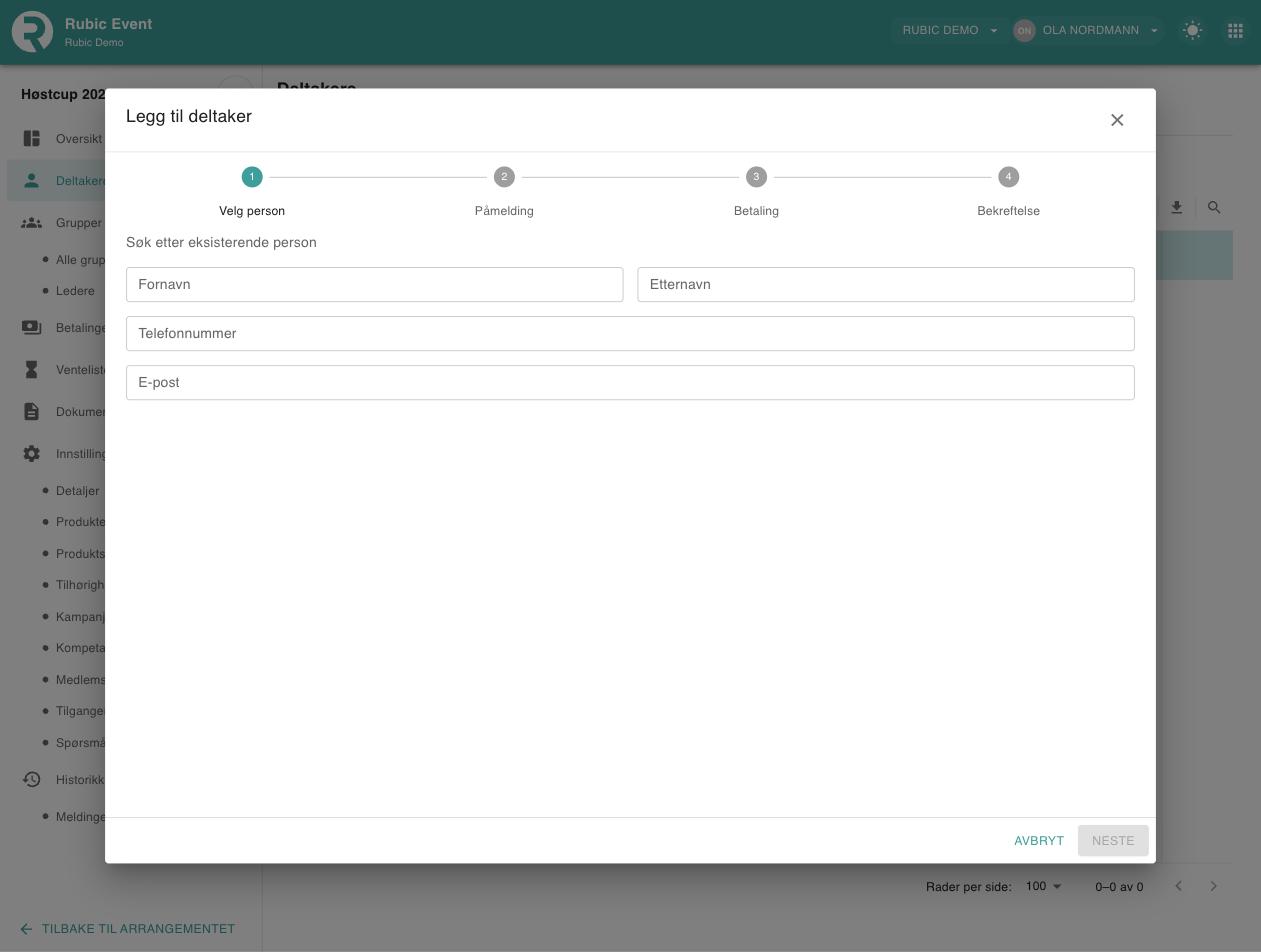
Task: Go to next page chevron in pagination
Action: 1214,886
